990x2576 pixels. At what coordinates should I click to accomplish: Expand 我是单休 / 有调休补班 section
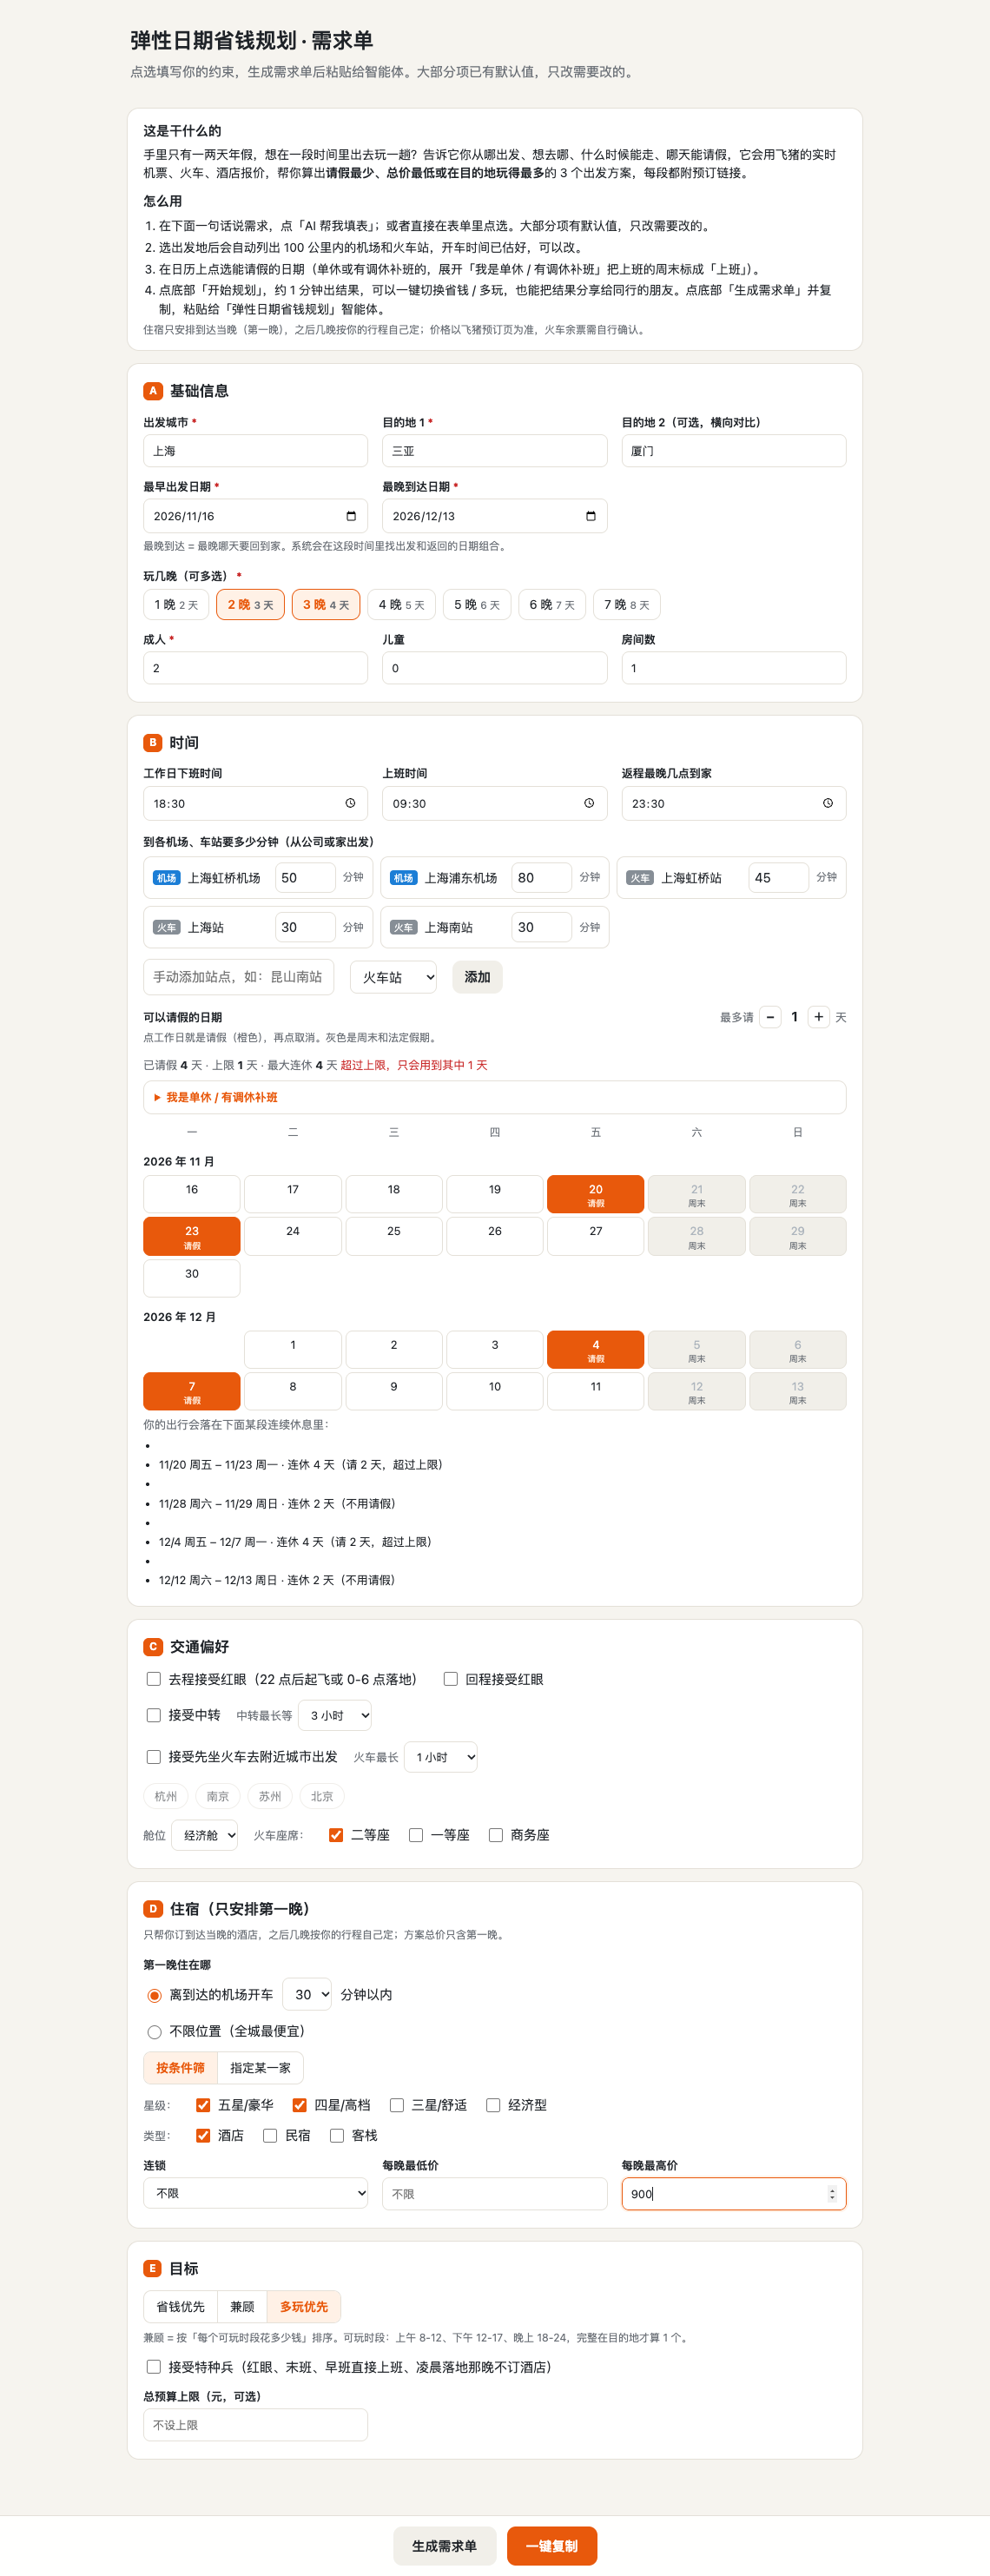(494, 1097)
